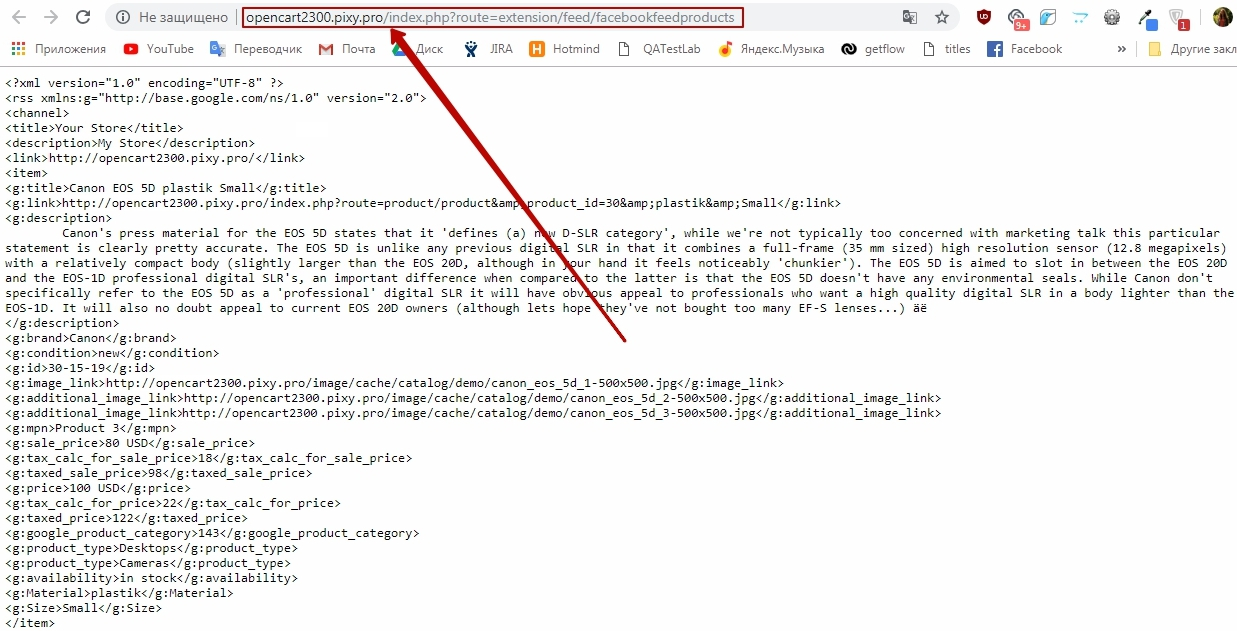Open site info for 'Не защищено'
Image resolution: width=1237 pixels, height=631 pixels.
tap(171, 18)
